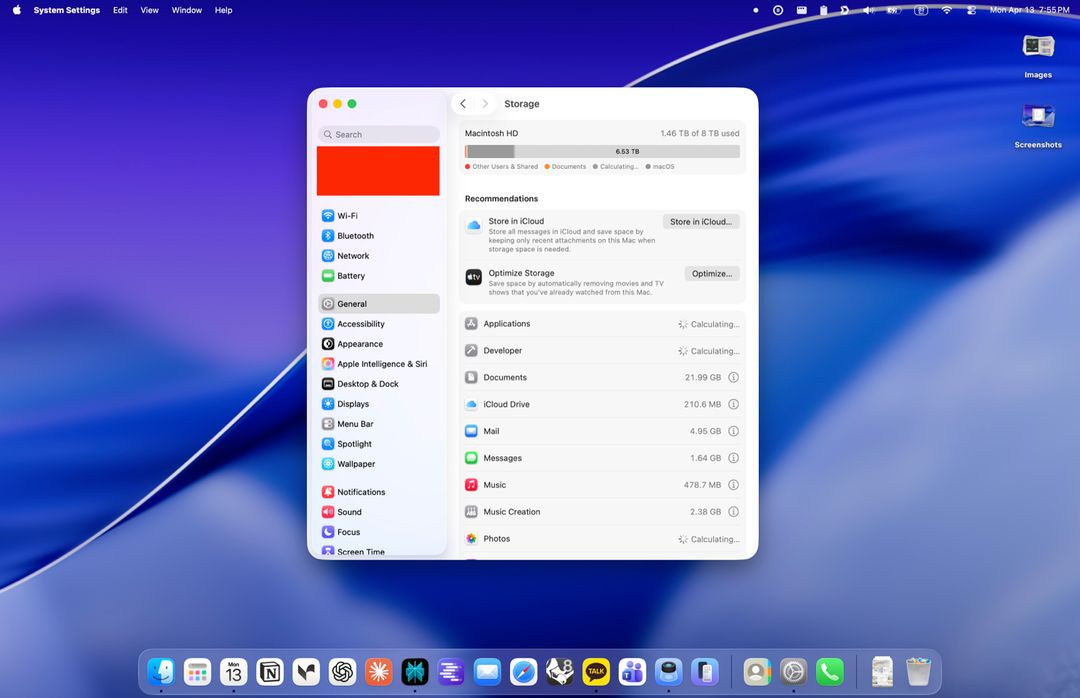
Task: Select the Developer storage row
Action: coord(602,351)
